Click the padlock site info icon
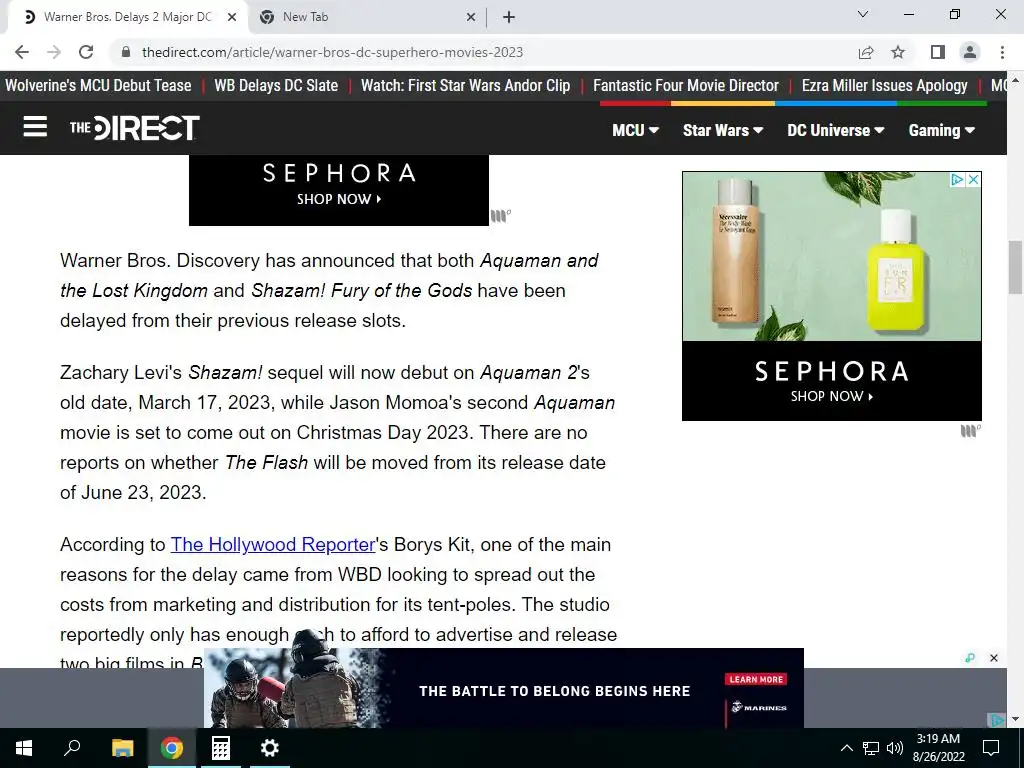 click(x=126, y=52)
